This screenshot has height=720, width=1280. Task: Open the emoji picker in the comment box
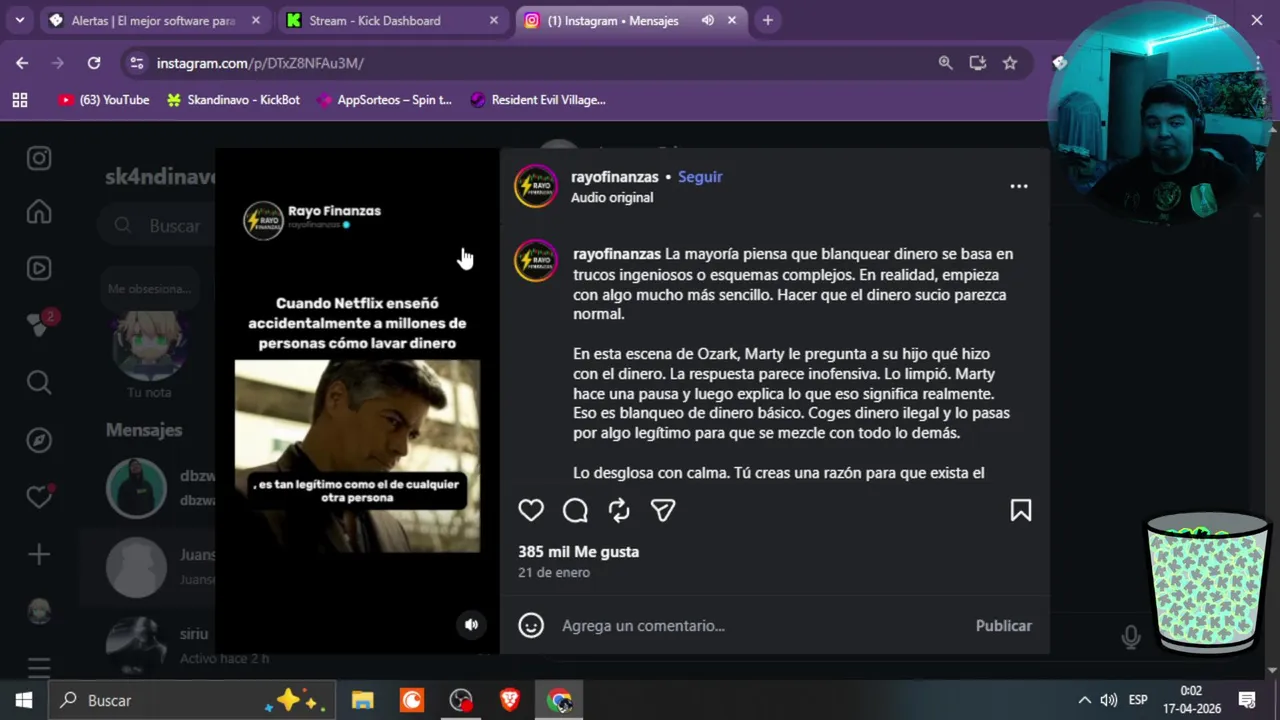pos(531,625)
